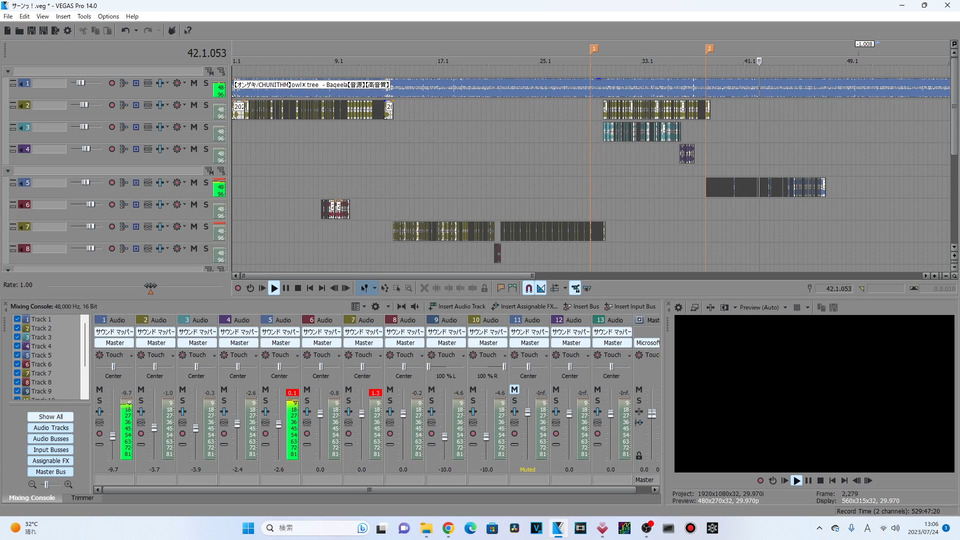Viewport: 960px width, 540px height.
Task: Open the project properties gear icon
Action: click(x=68, y=31)
